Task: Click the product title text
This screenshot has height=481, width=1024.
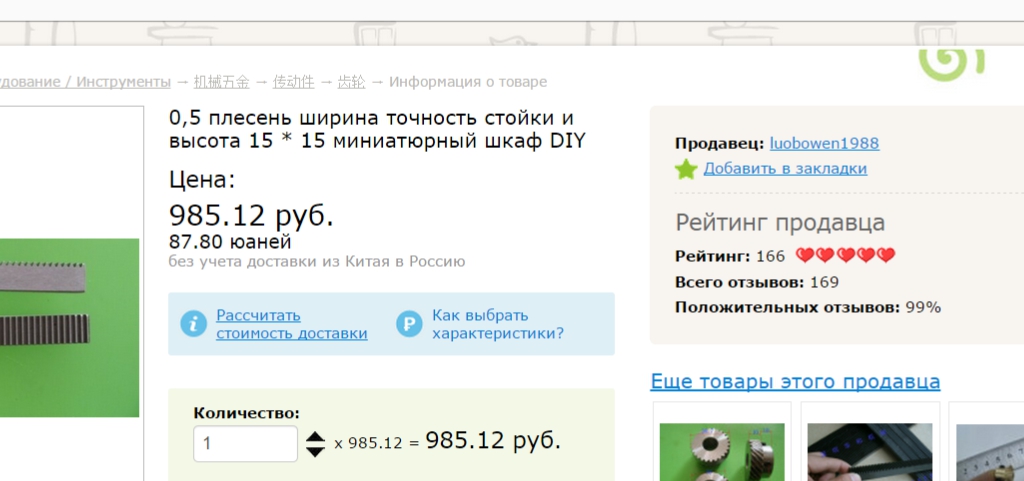Action: click(377, 129)
